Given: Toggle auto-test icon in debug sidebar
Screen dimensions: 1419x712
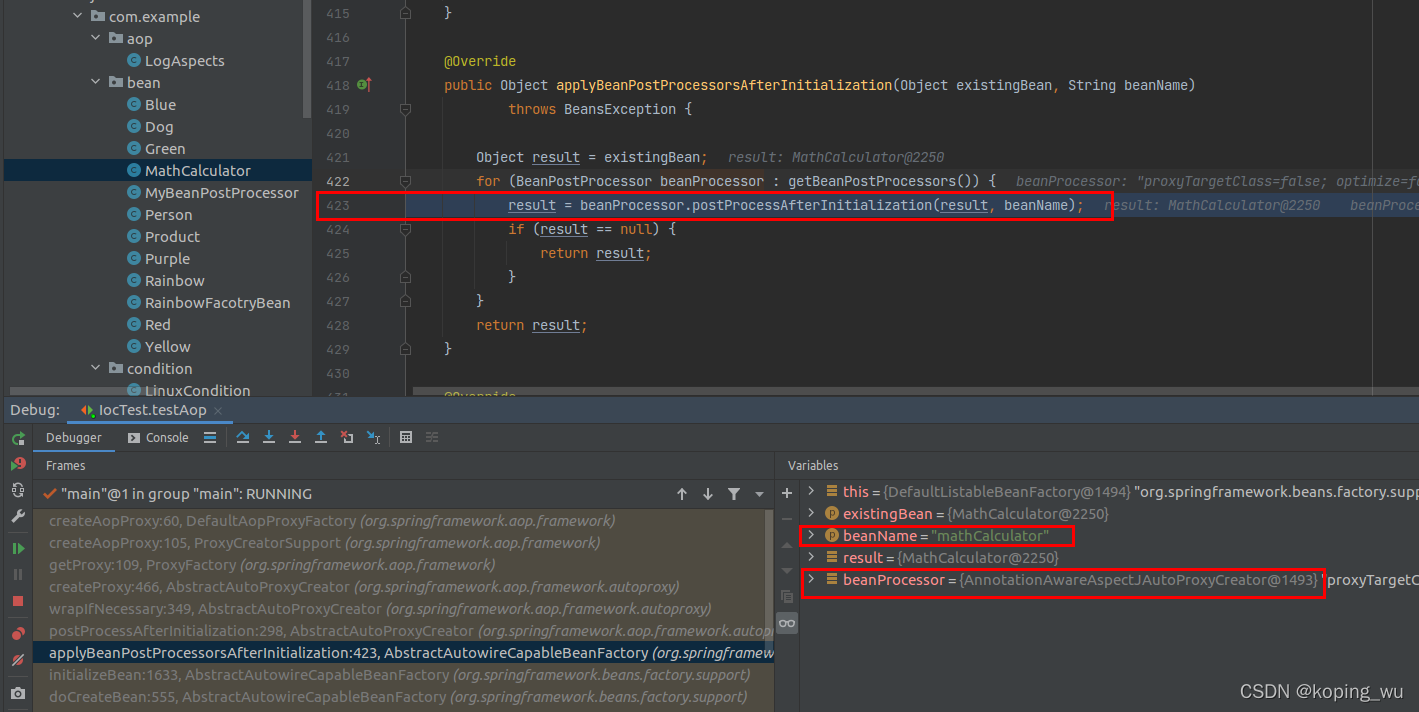Looking at the screenshot, I should click(x=18, y=490).
